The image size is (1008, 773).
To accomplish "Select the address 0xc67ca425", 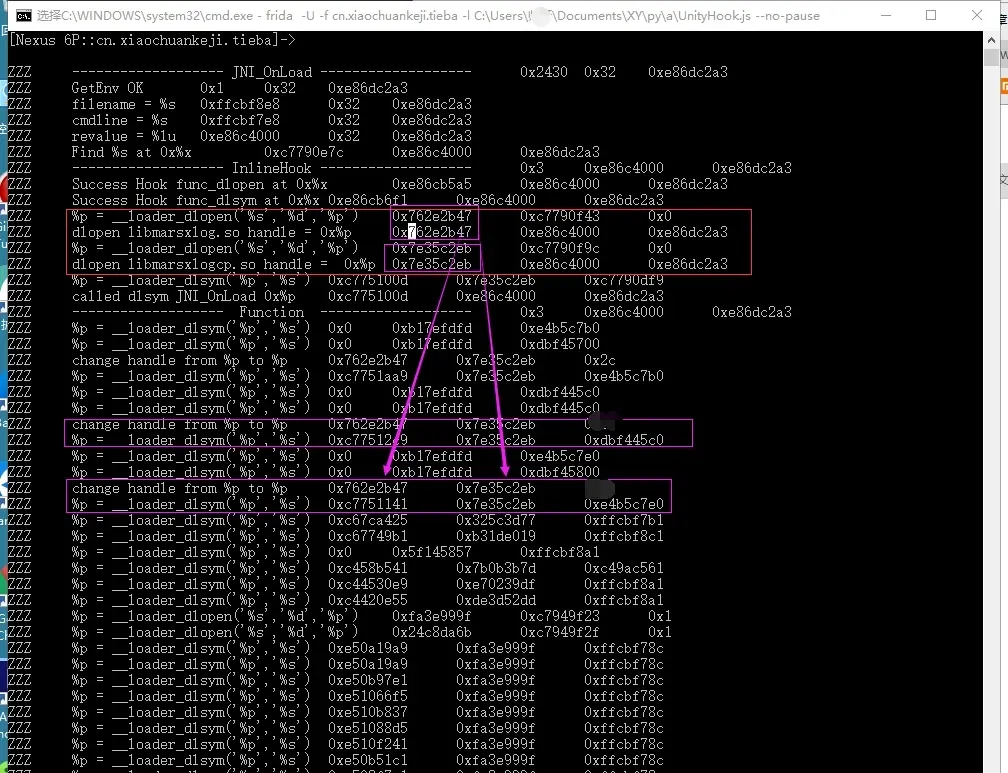I will 368,520.
